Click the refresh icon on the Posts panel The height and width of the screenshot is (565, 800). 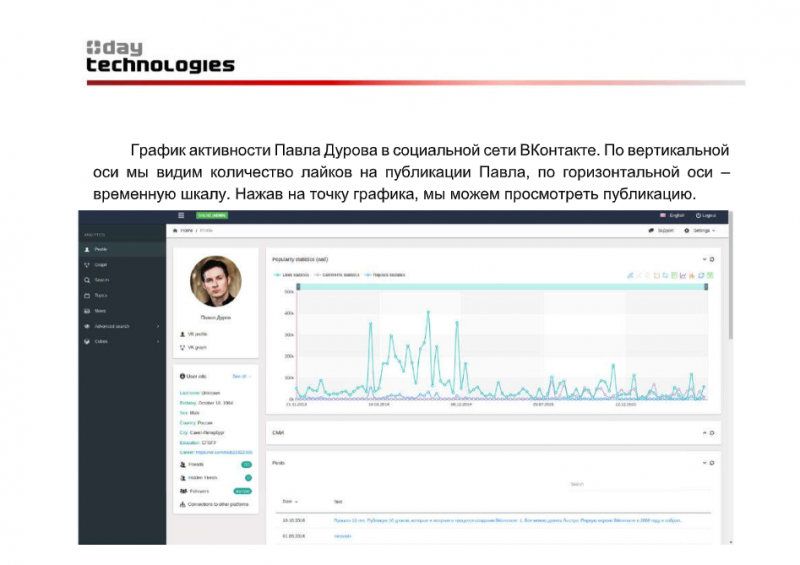[x=712, y=464]
